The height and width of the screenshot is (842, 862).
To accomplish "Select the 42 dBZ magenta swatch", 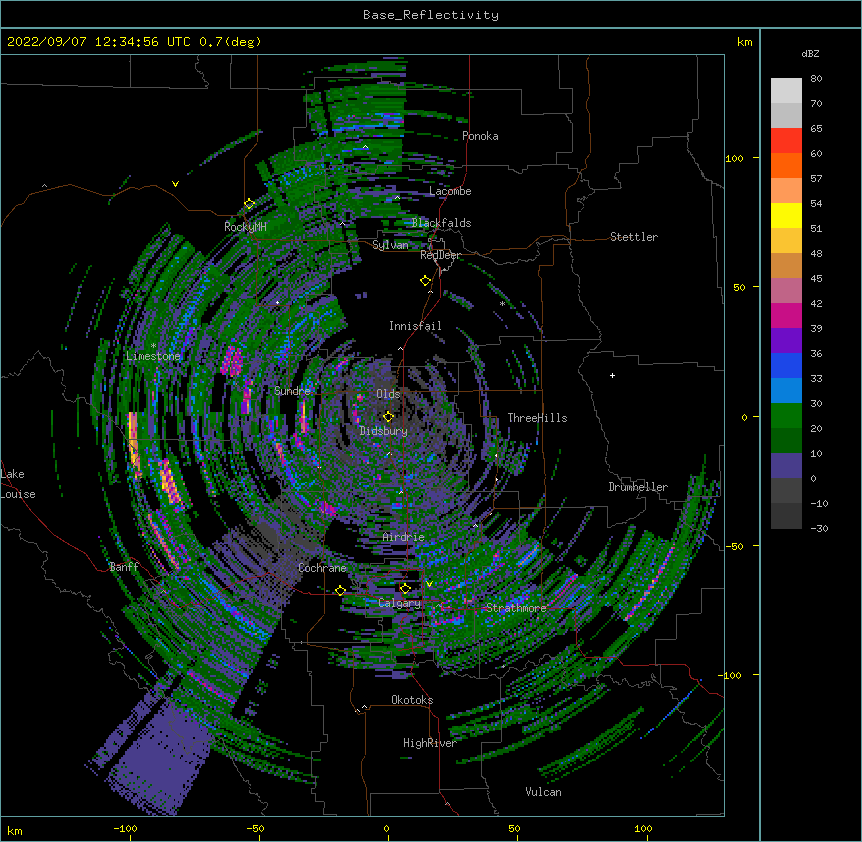I will [786, 316].
